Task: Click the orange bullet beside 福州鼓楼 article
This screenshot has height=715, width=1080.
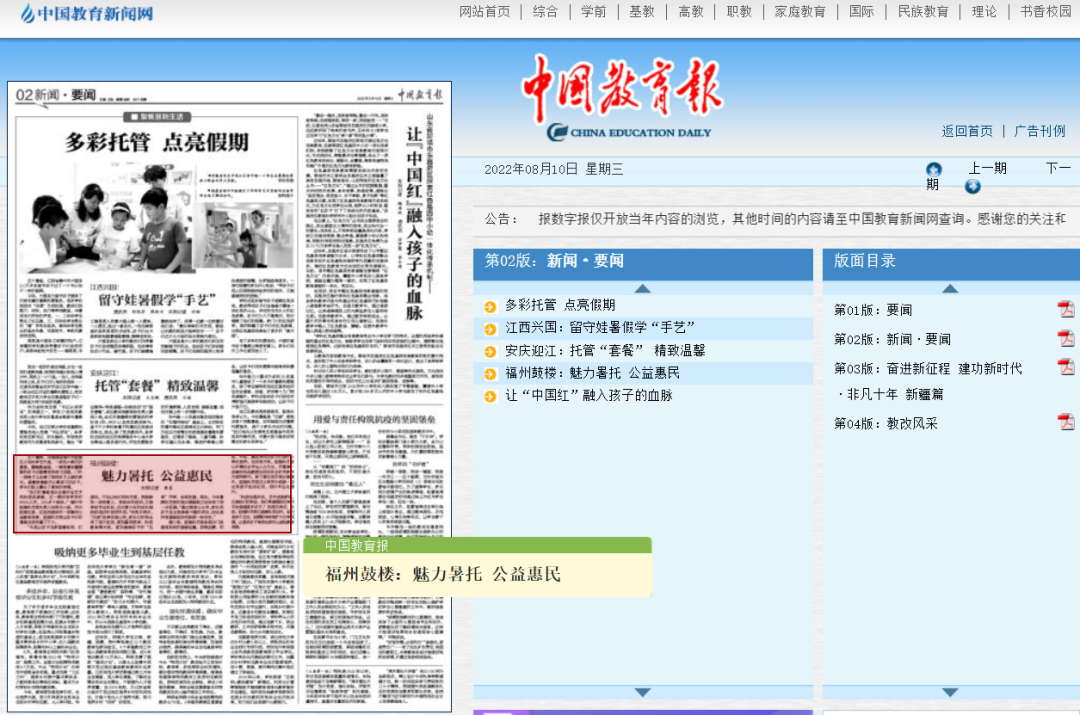Action: point(490,374)
